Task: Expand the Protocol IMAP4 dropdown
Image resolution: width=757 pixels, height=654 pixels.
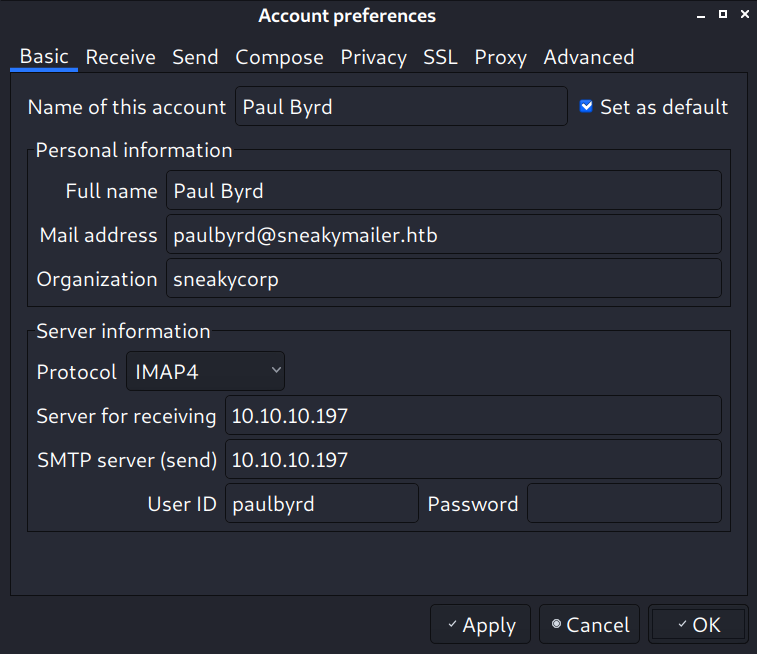Action: click(205, 371)
